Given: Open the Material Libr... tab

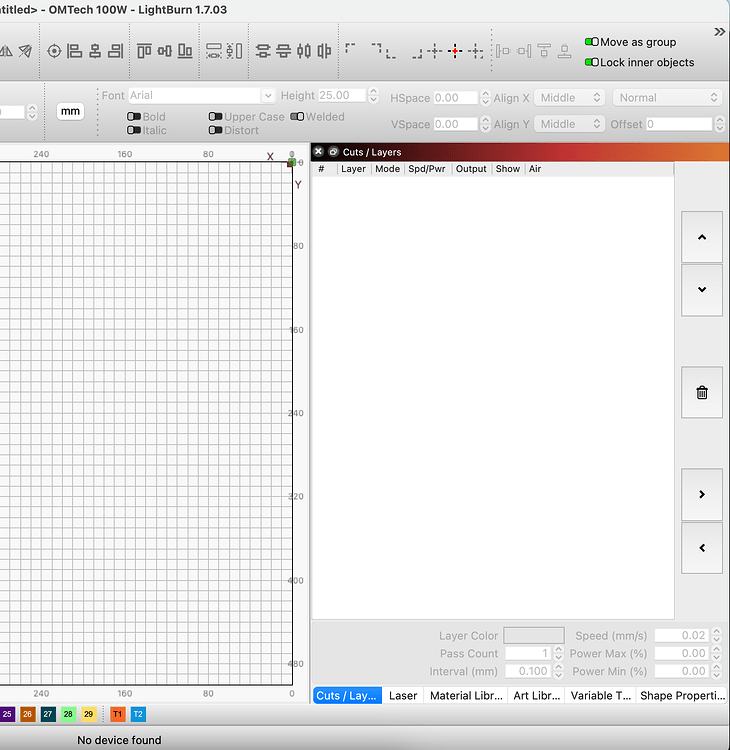Looking at the screenshot, I should pyautogui.click(x=466, y=695).
